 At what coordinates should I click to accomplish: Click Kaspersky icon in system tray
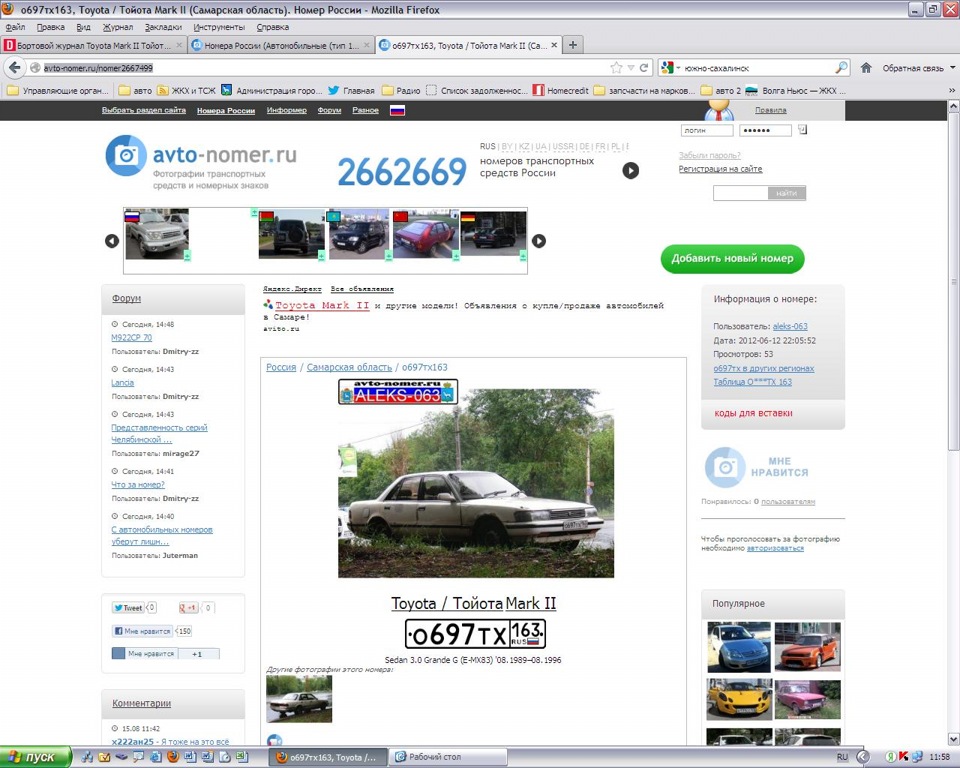click(904, 757)
